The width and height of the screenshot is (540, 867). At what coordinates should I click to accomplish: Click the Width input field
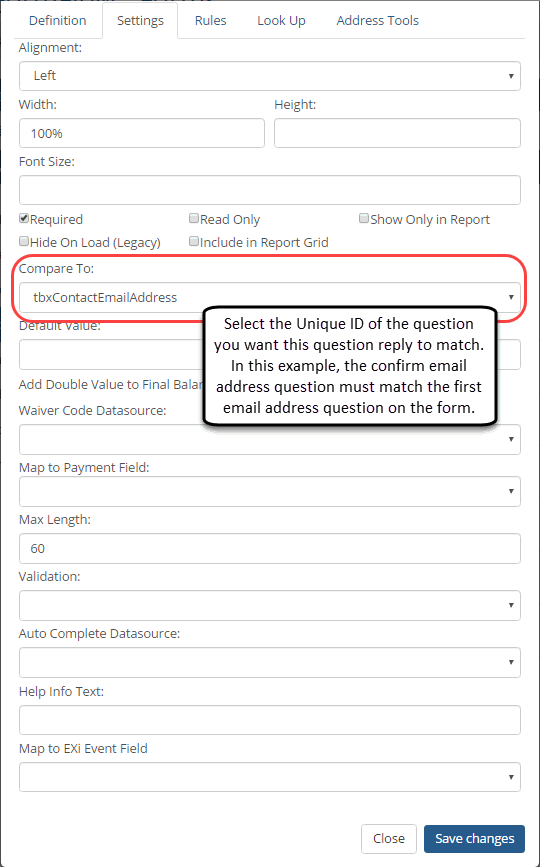tap(142, 133)
